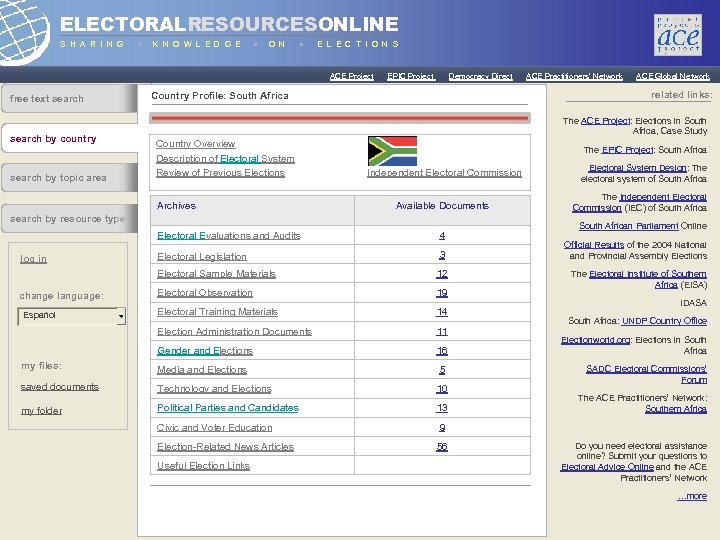This screenshot has width=720, height=540.
Task: Click document count 3 for Electoral Legislation
Action: point(442,255)
